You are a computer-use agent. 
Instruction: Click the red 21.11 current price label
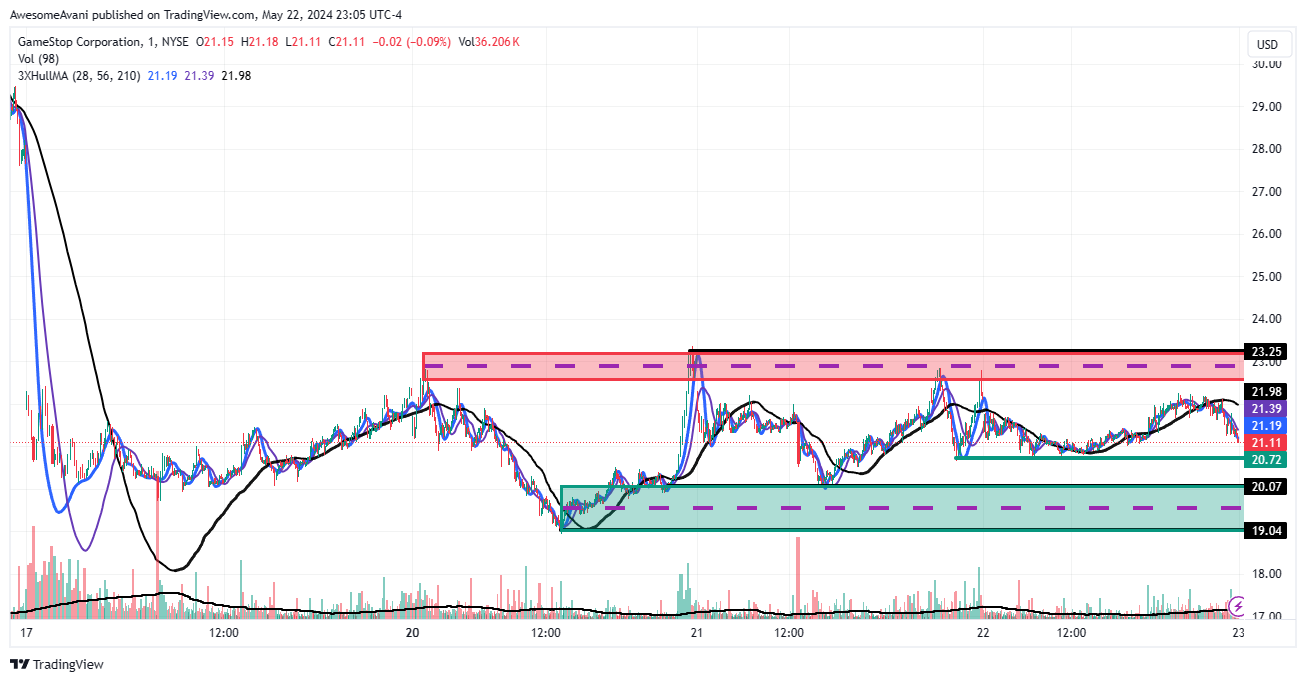(1265, 442)
